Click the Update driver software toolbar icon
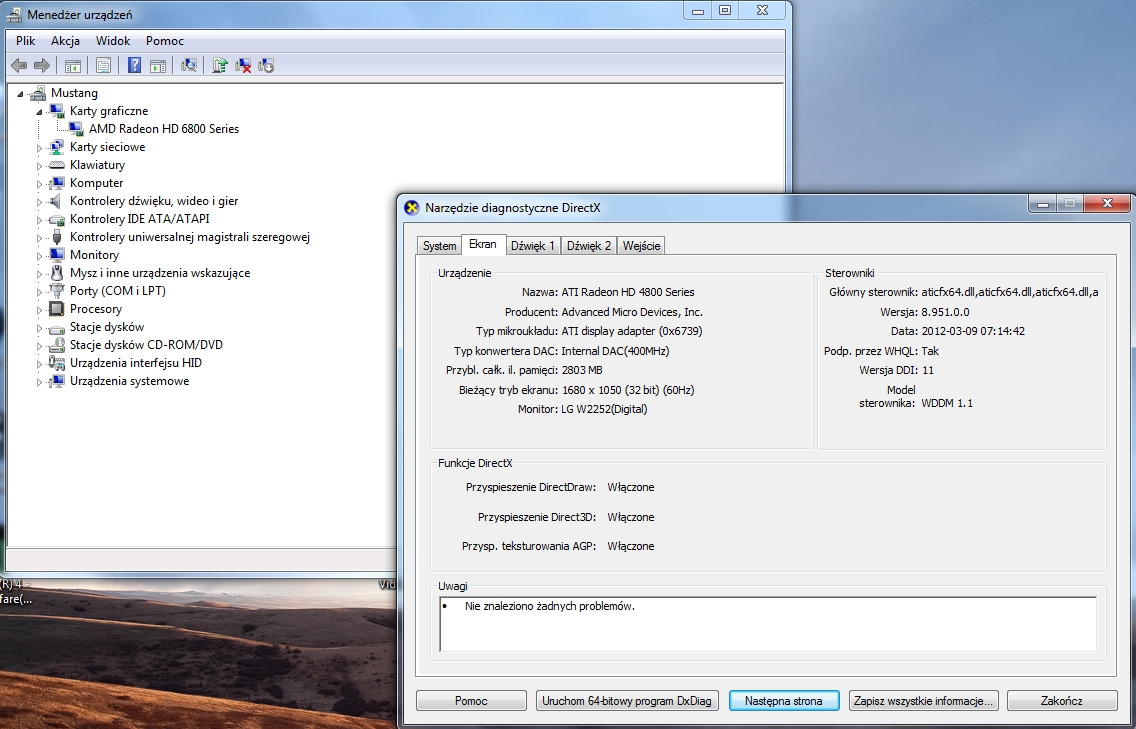 [x=220, y=66]
